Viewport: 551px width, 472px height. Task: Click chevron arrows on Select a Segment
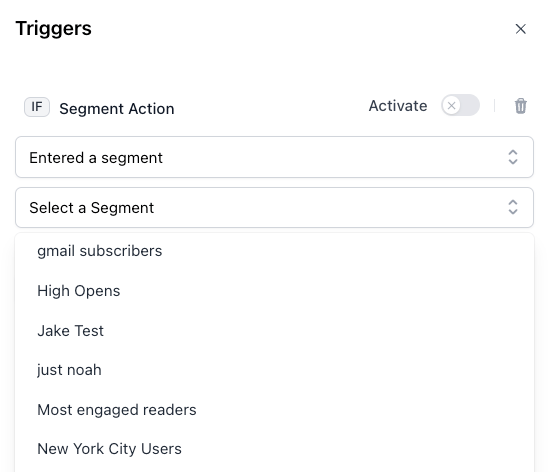pos(513,207)
